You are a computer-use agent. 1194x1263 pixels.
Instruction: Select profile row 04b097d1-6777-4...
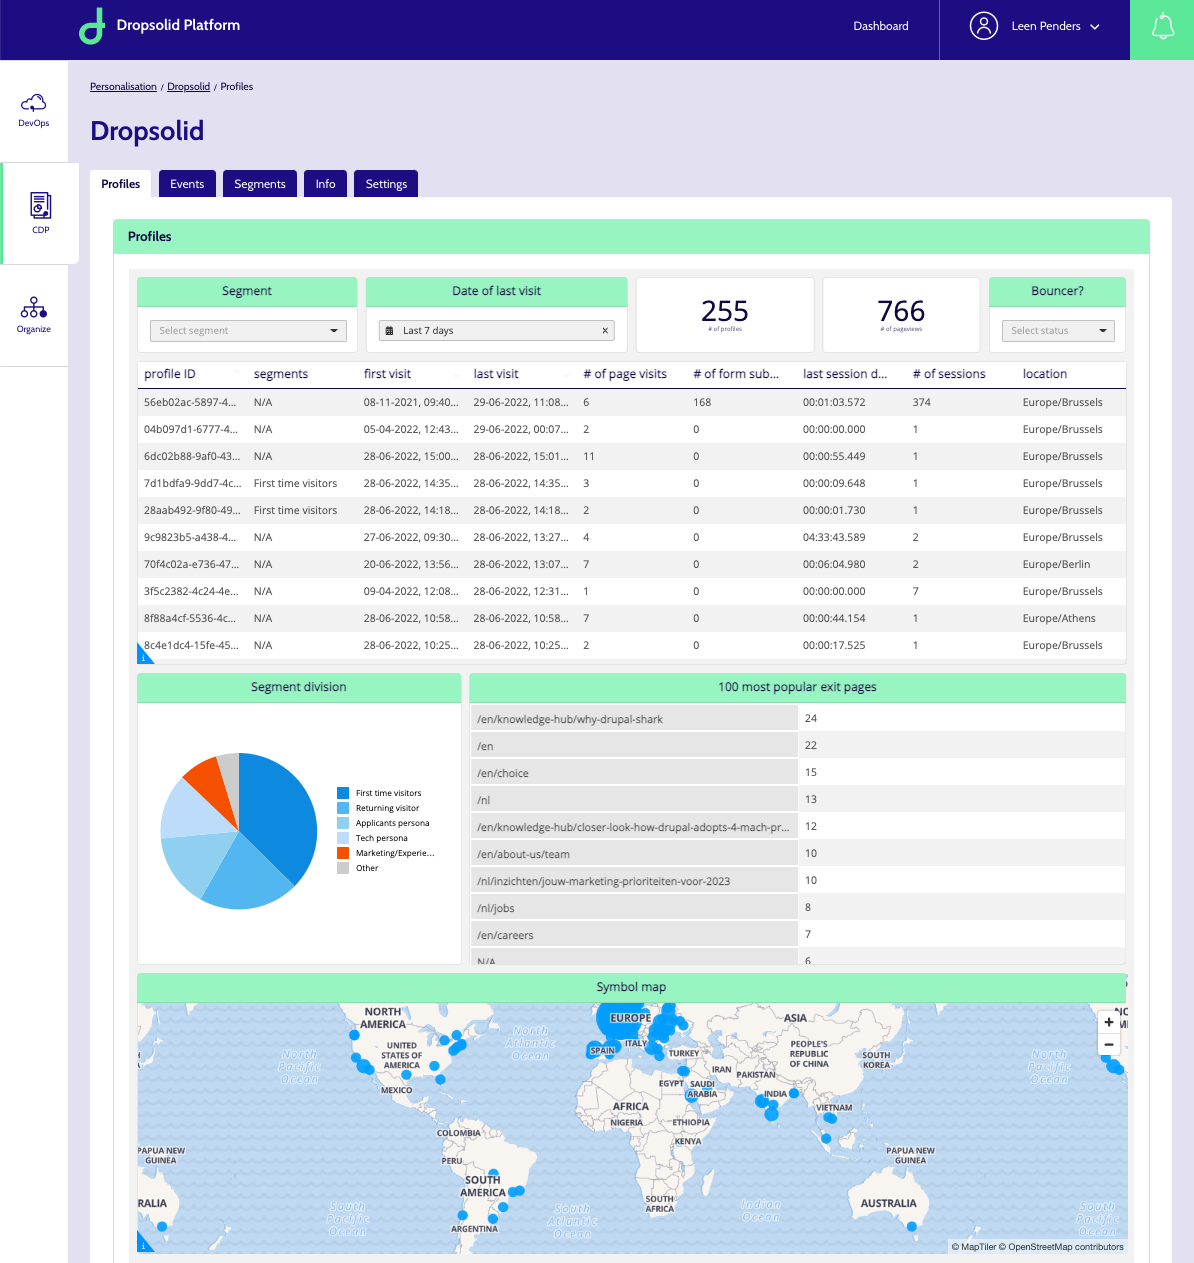632,429
